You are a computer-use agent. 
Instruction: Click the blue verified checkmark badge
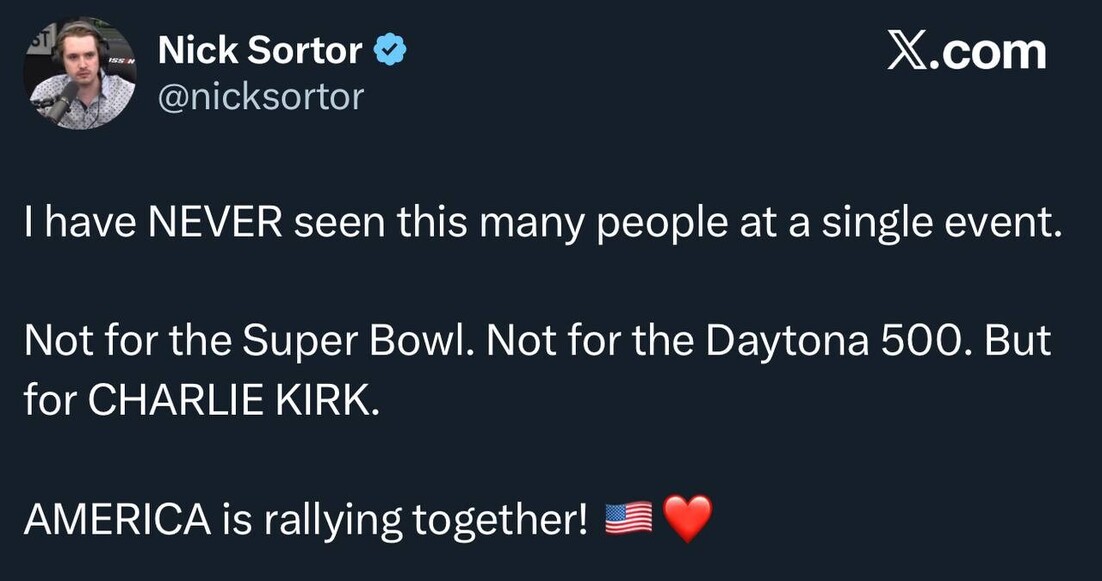(390, 50)
